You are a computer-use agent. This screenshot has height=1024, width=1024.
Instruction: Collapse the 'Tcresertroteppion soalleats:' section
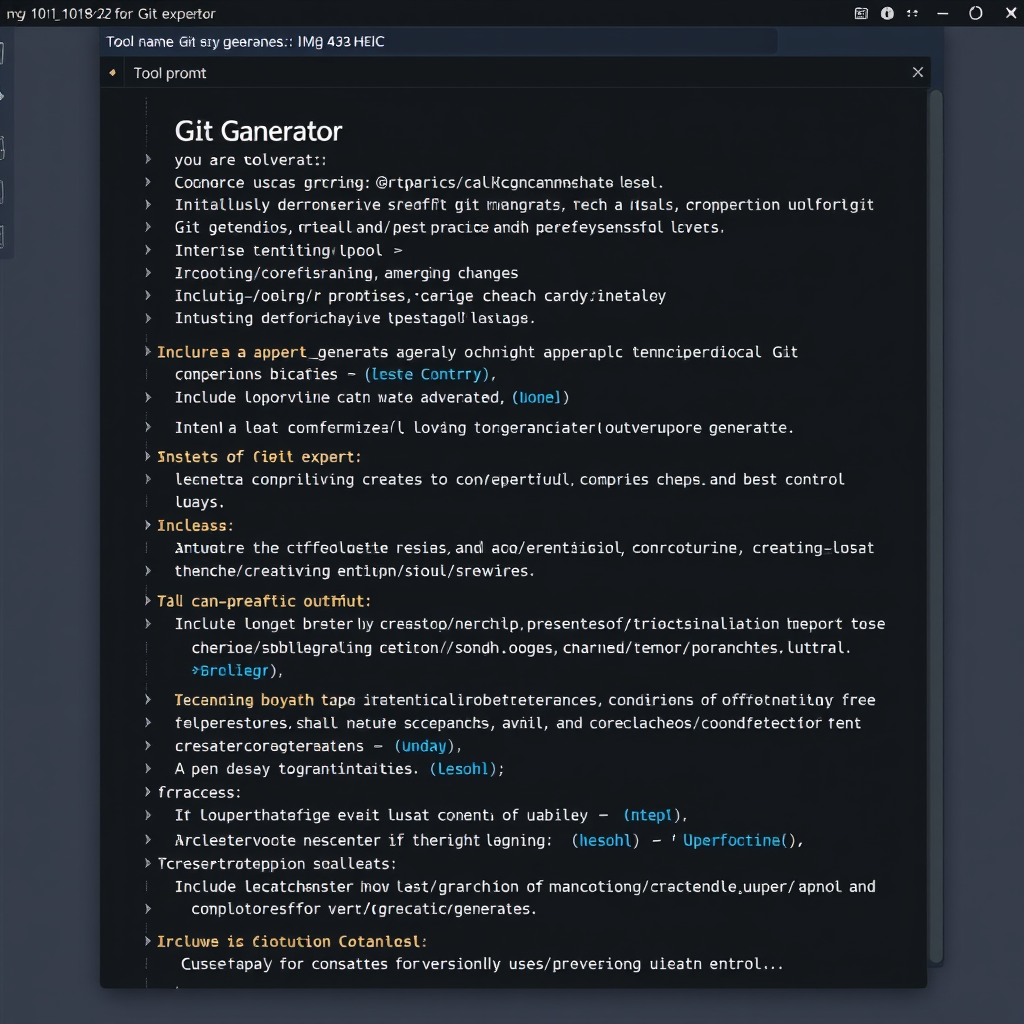pyautogui.click(x=148, y=863)
